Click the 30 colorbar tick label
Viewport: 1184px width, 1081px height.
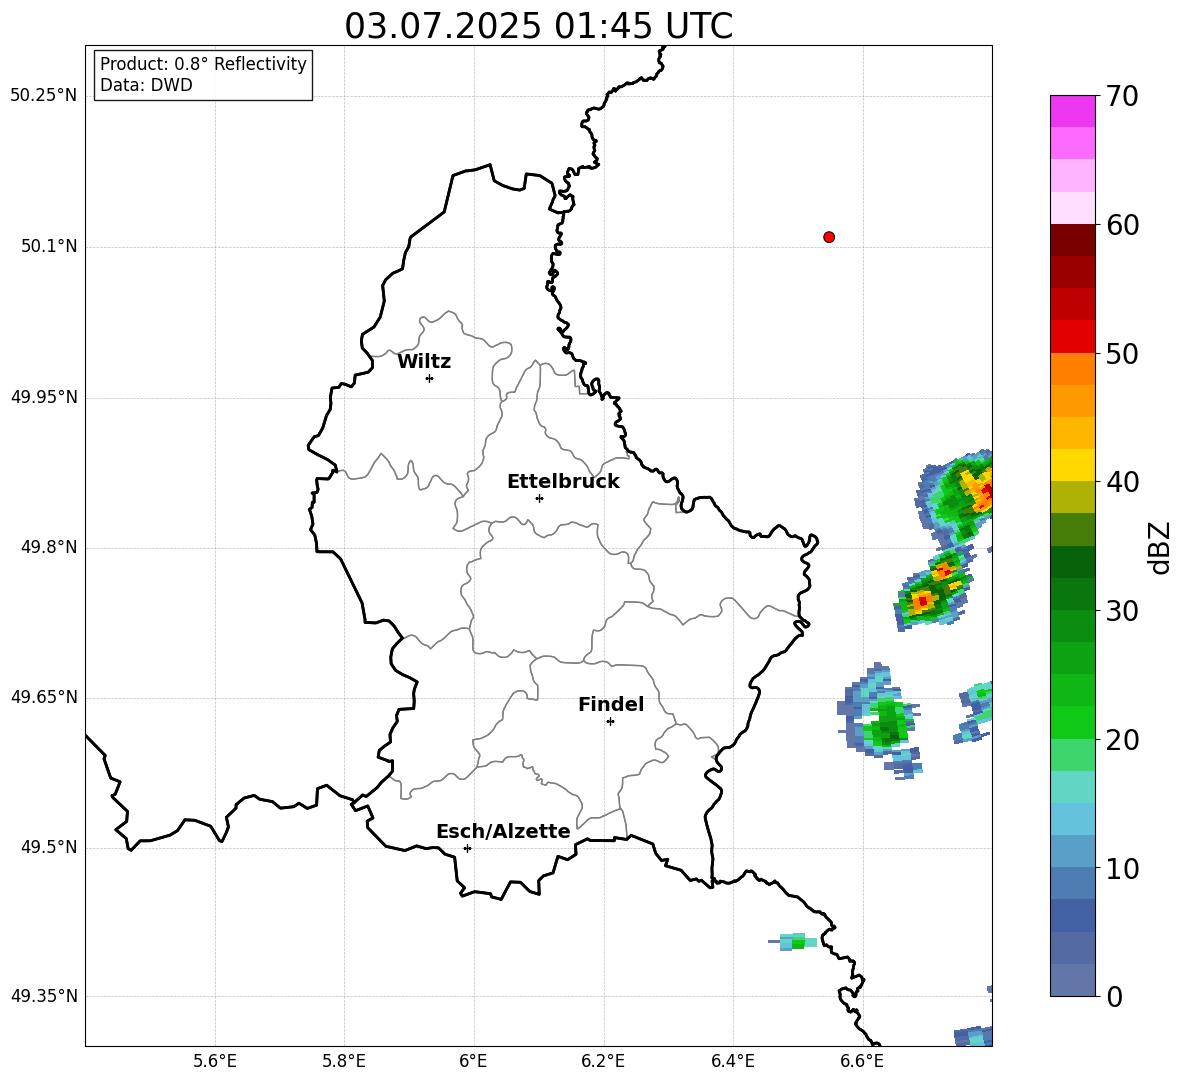(x=1122, y=611)
